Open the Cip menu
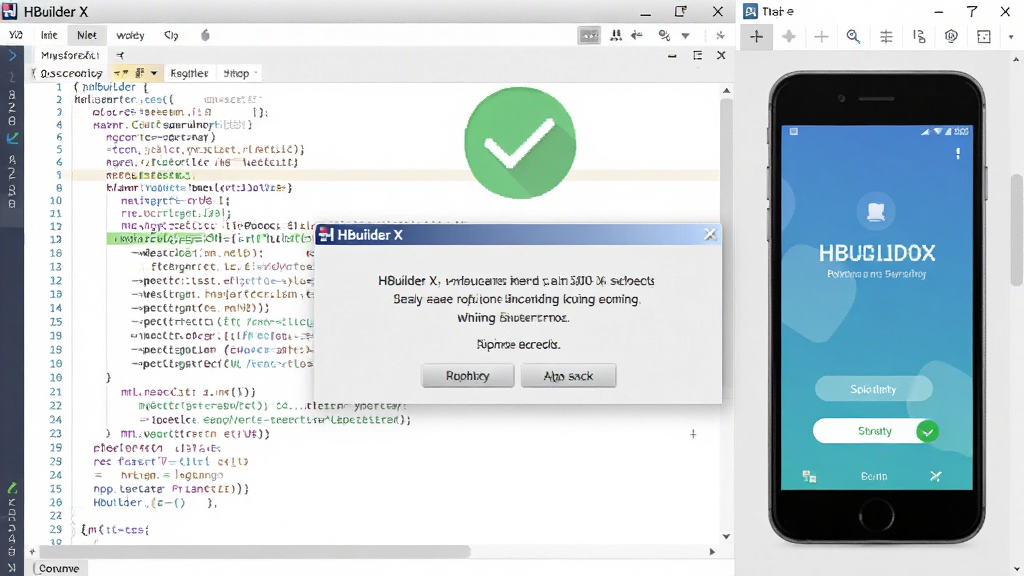The width and height of the screenshot is (1024, 576). [171, 35]
